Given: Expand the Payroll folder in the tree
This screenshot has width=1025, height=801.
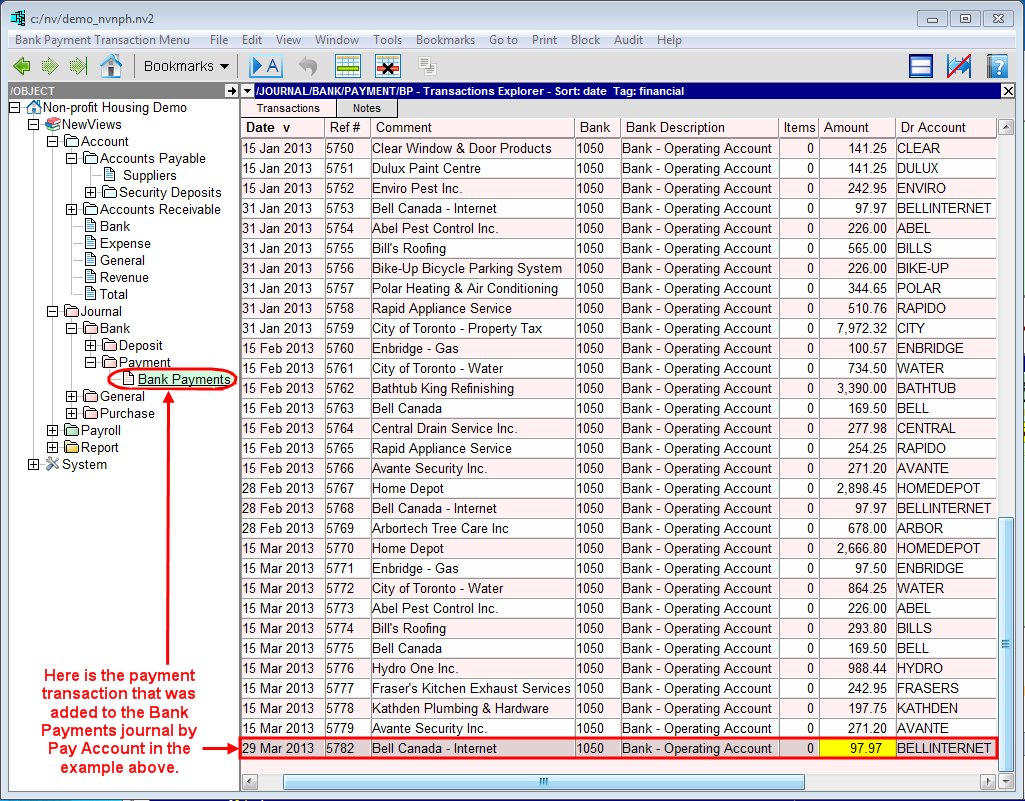Looking at the screenshot, I should tap(54, 431).
